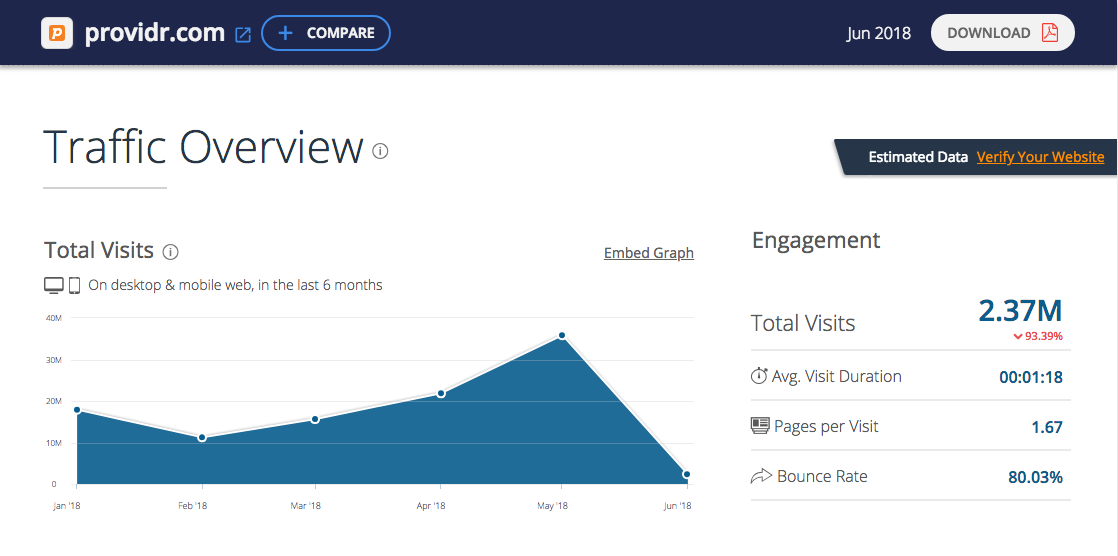Select the May '18 peak data point
1118x556 pixels.
(562, 336)
